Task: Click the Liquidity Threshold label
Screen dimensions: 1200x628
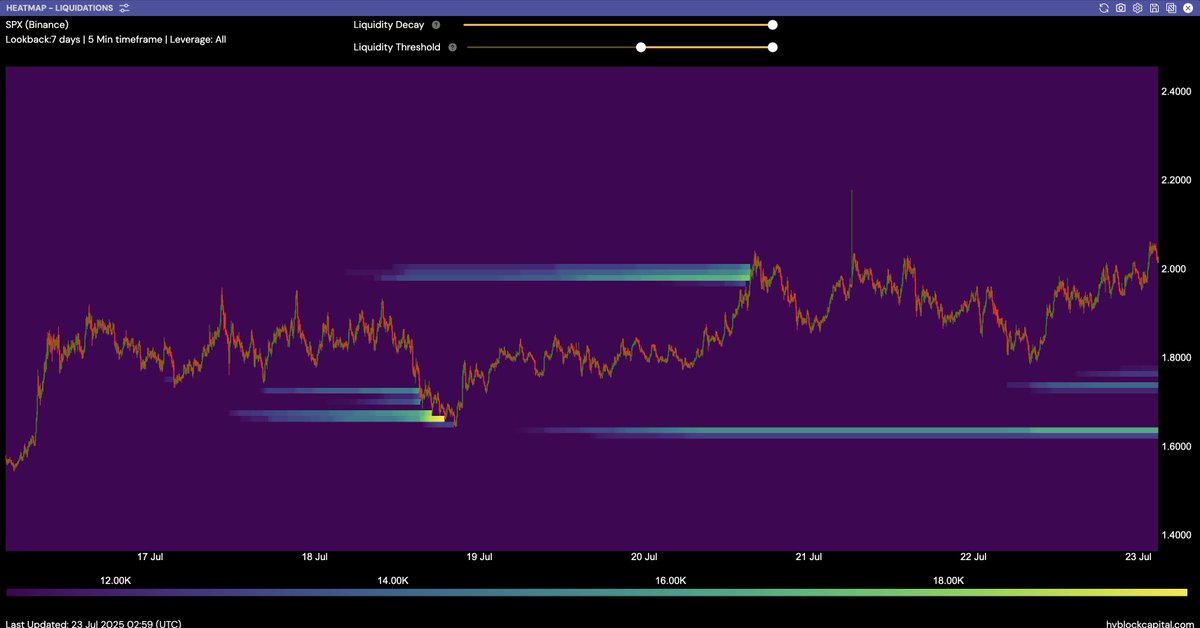Action: click(x=397, y=47)
